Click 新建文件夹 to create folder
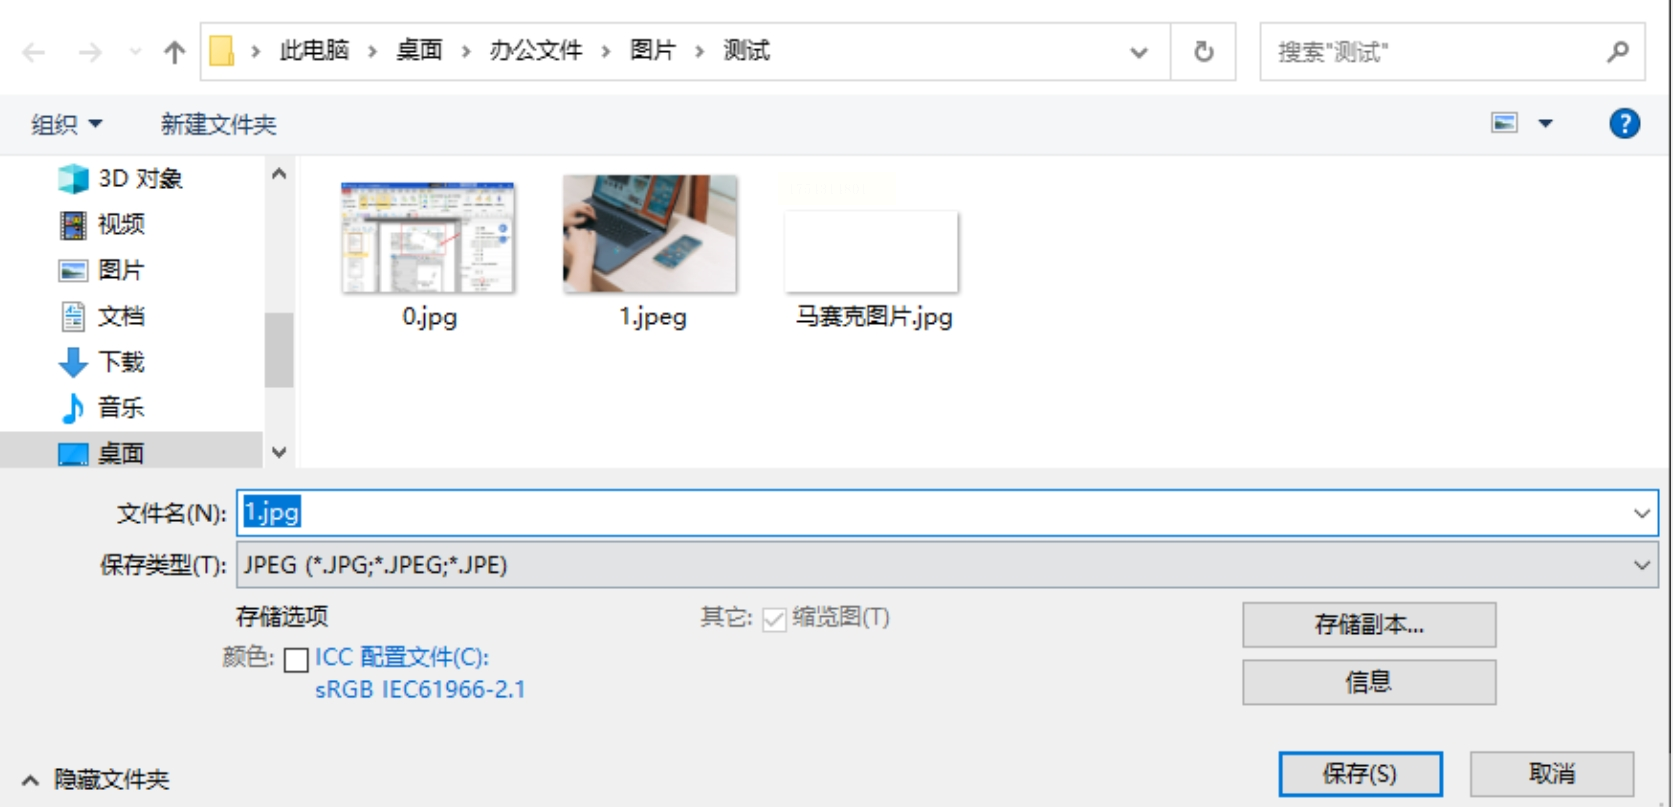This screenshot has width=1673, height=807. (x=218, y=124)
